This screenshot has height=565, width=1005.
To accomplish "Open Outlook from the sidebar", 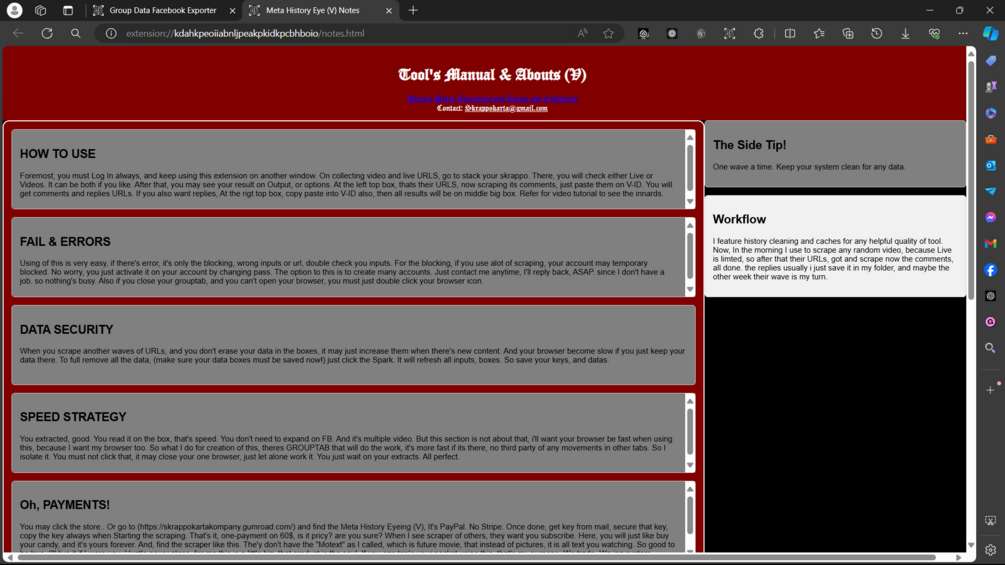I will [x=990, y=165].
